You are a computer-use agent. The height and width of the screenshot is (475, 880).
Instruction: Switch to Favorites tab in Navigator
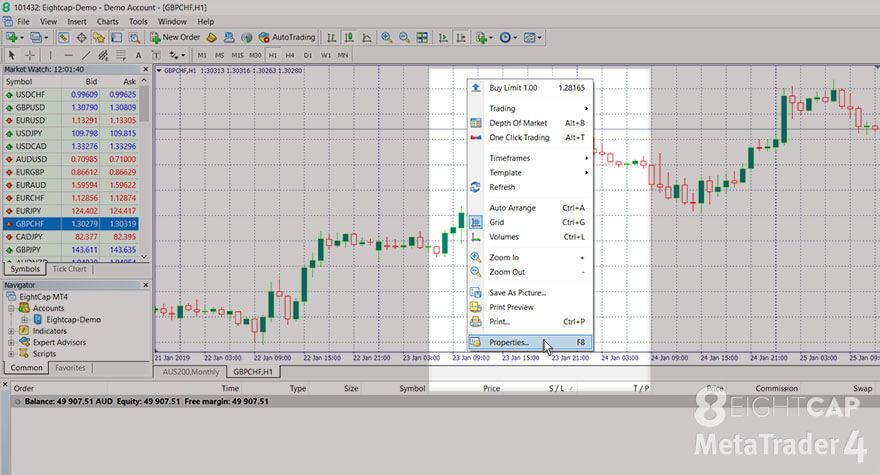[x=70, y=368]
